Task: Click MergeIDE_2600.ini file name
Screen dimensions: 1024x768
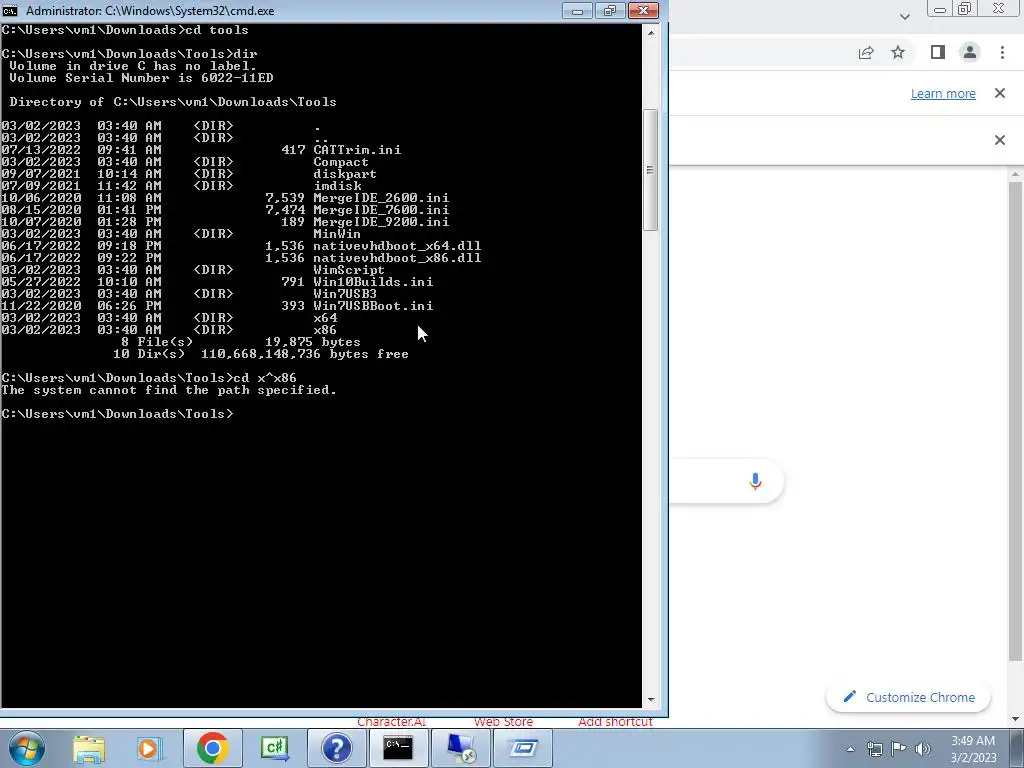Action: [381, 198]
